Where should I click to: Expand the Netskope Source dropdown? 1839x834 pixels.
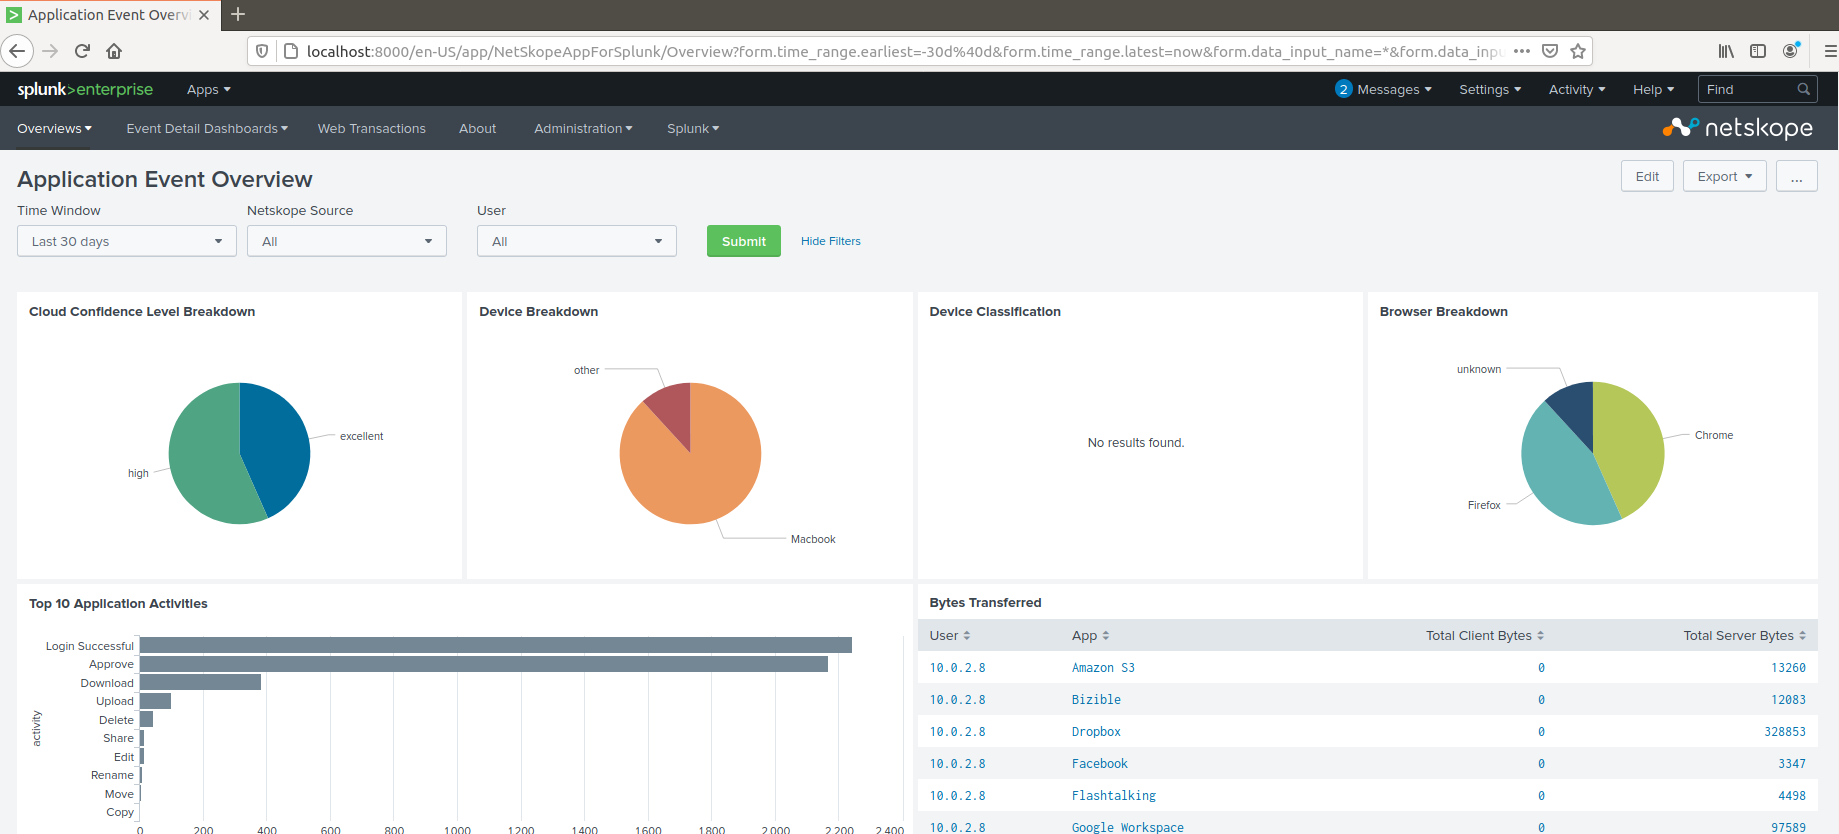(x=347, y=241)
